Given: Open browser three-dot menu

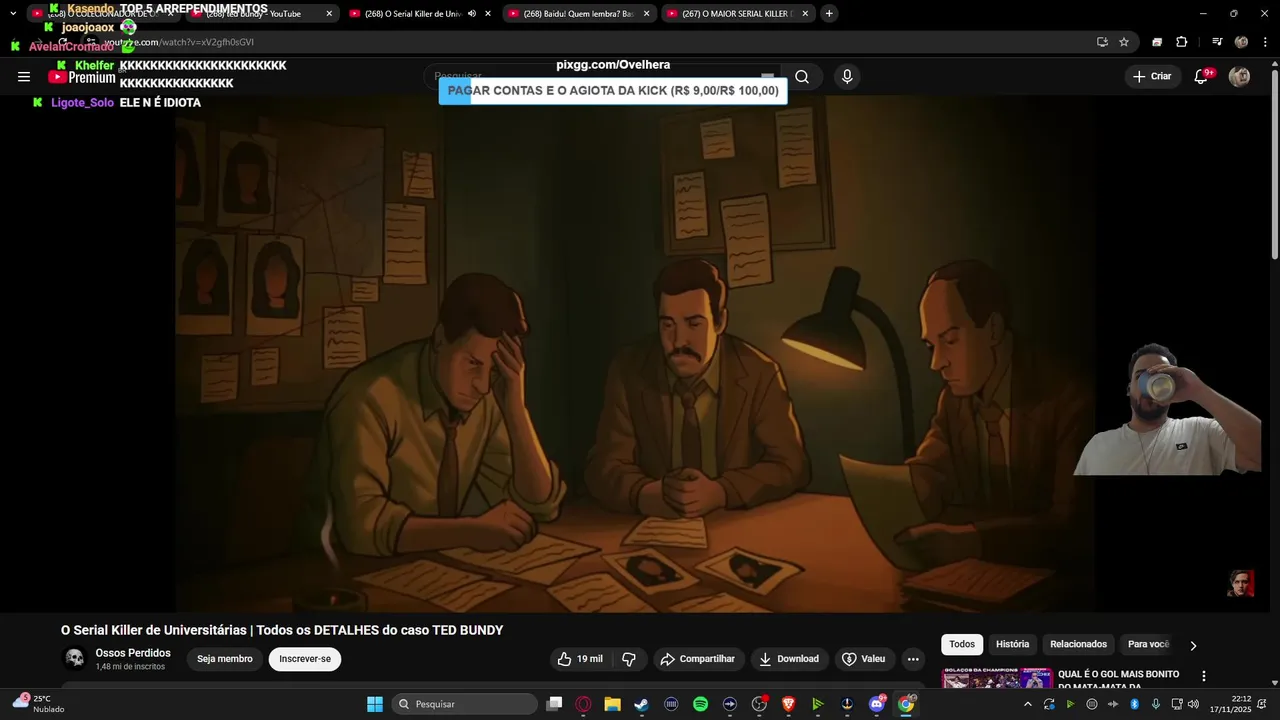Looking at the screenshot, I should 1263,42.
